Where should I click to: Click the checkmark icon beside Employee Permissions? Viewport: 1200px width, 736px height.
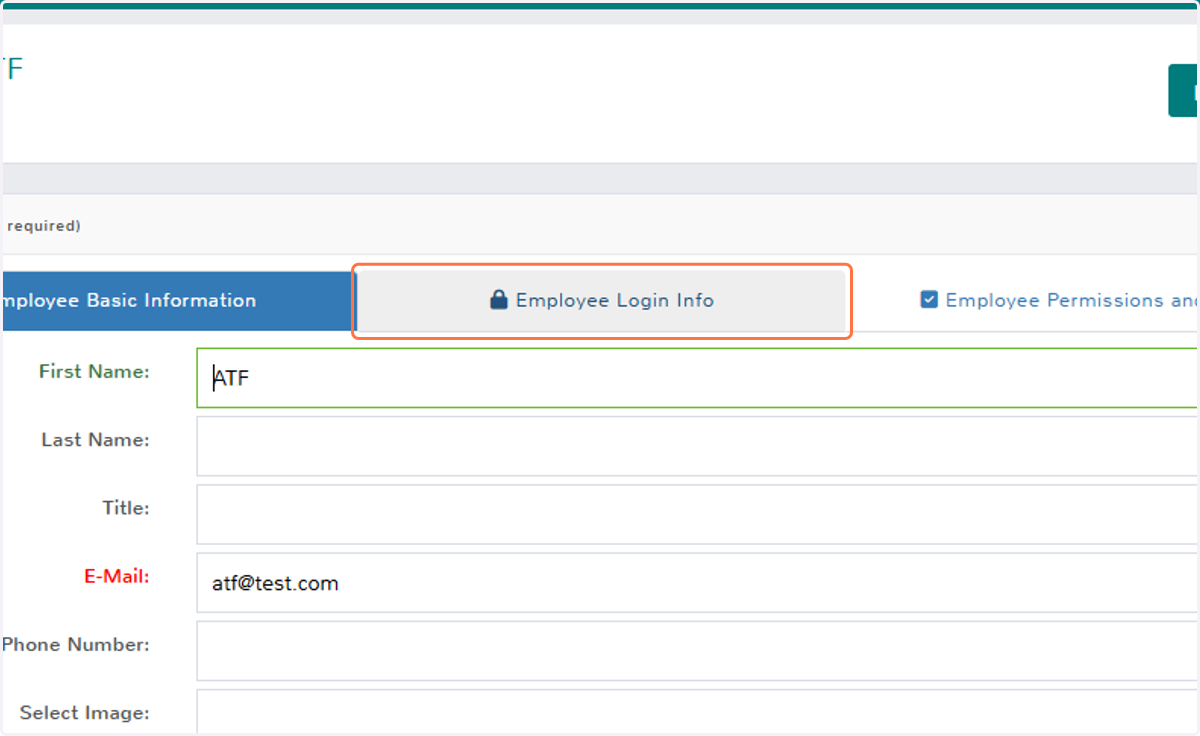click(929, 299)
